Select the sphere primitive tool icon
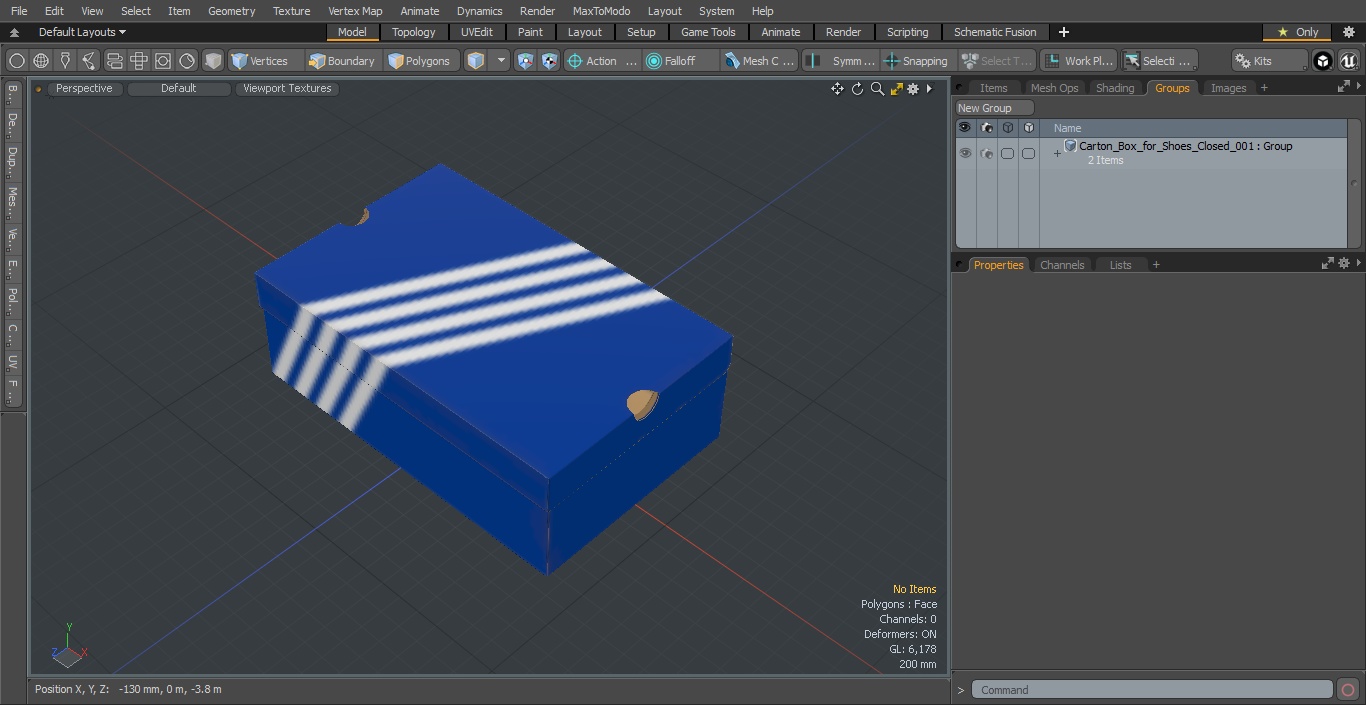Viewport: 1366px width, 705px height. 17,61
